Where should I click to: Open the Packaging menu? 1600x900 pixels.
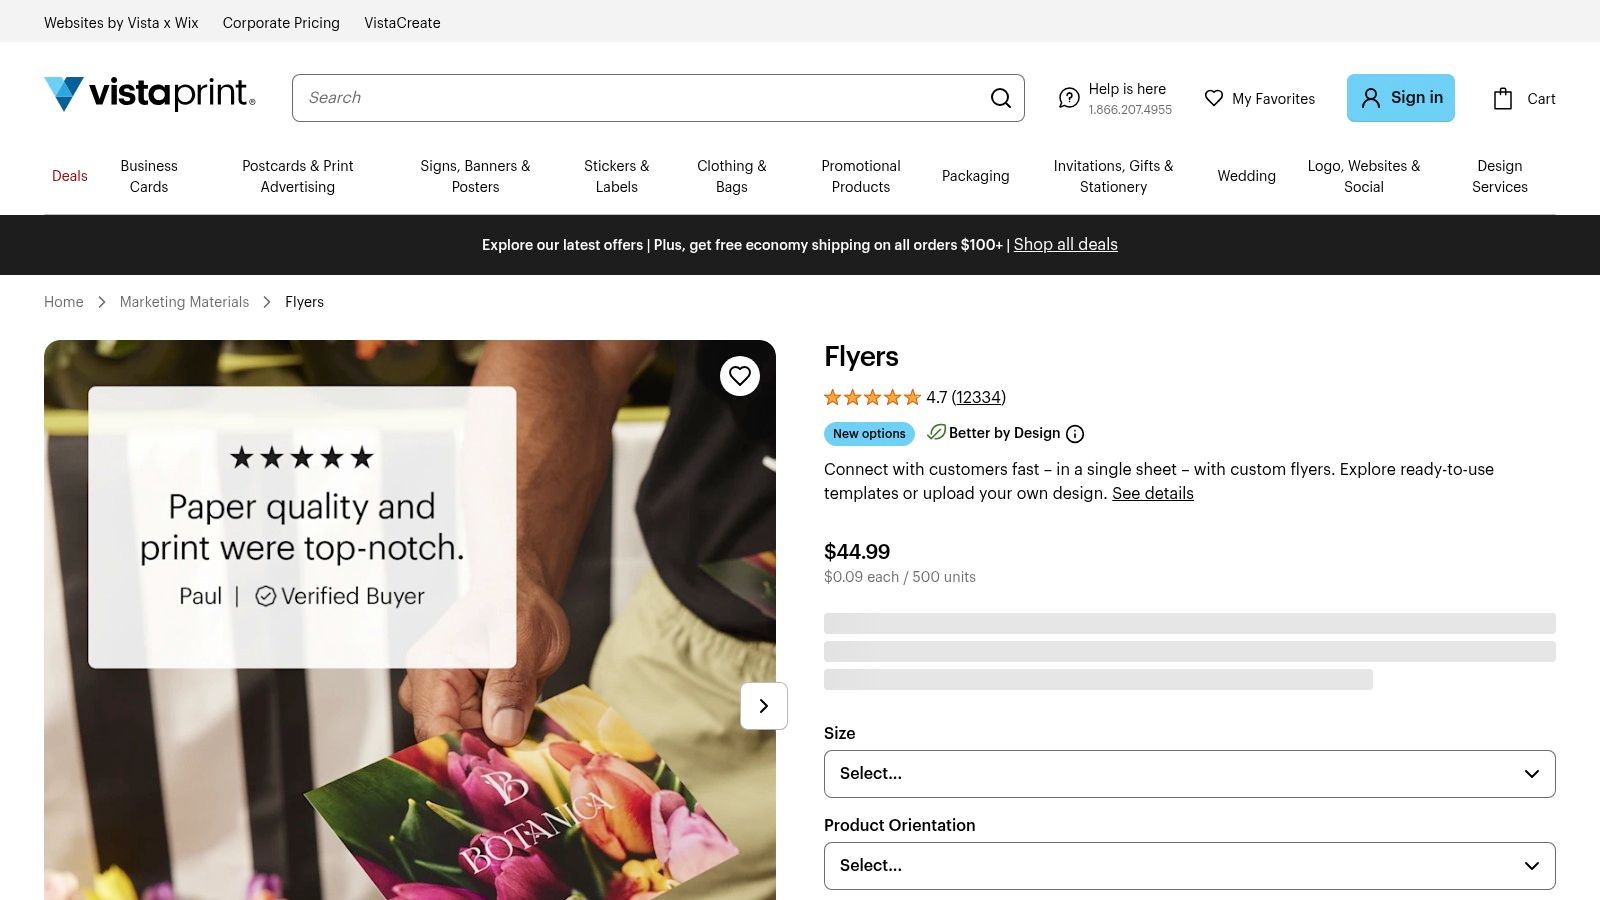click(976, 176)
